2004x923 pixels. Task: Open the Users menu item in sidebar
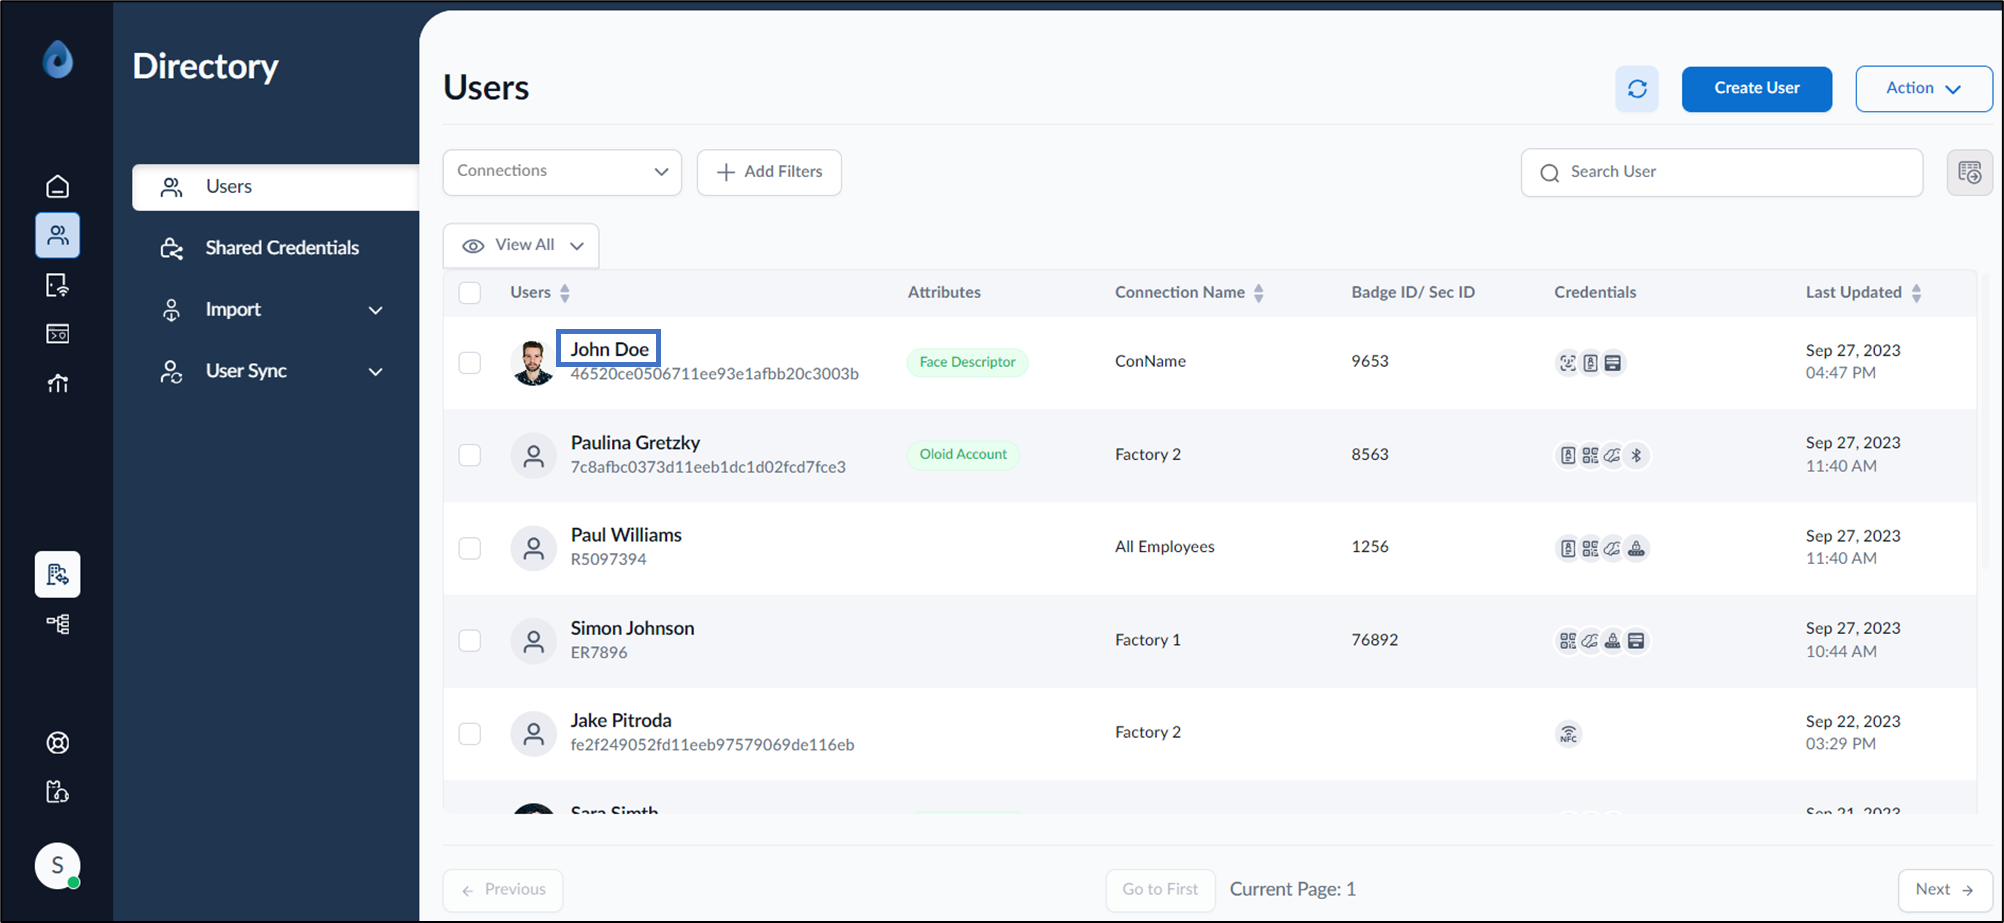click(275, 187)
